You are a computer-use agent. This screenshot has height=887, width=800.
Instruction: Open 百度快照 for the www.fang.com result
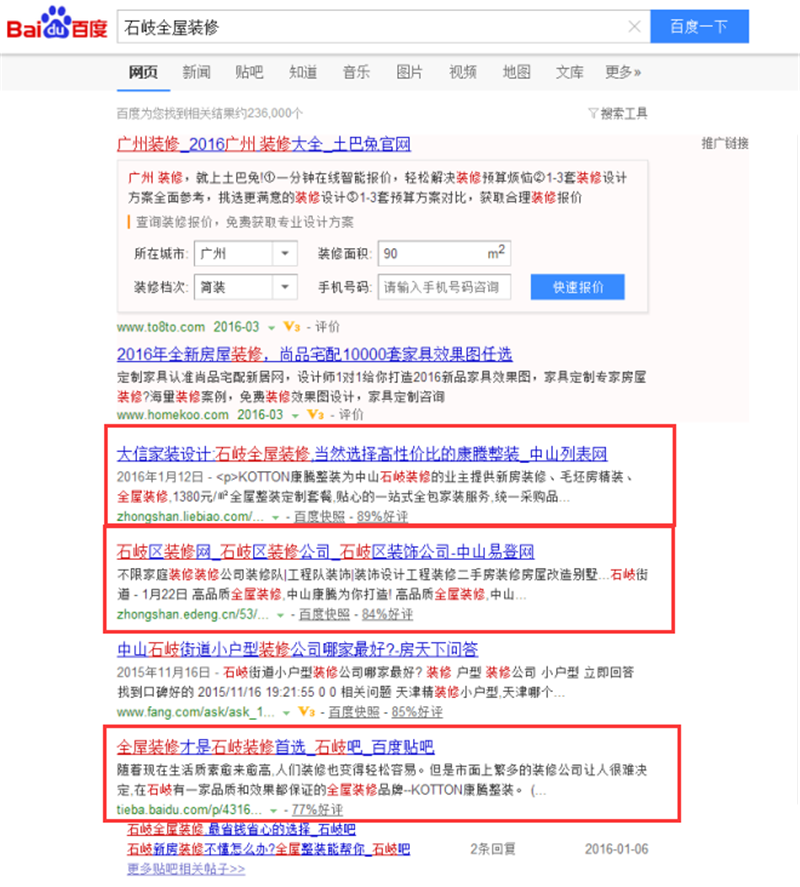(354, 712)
